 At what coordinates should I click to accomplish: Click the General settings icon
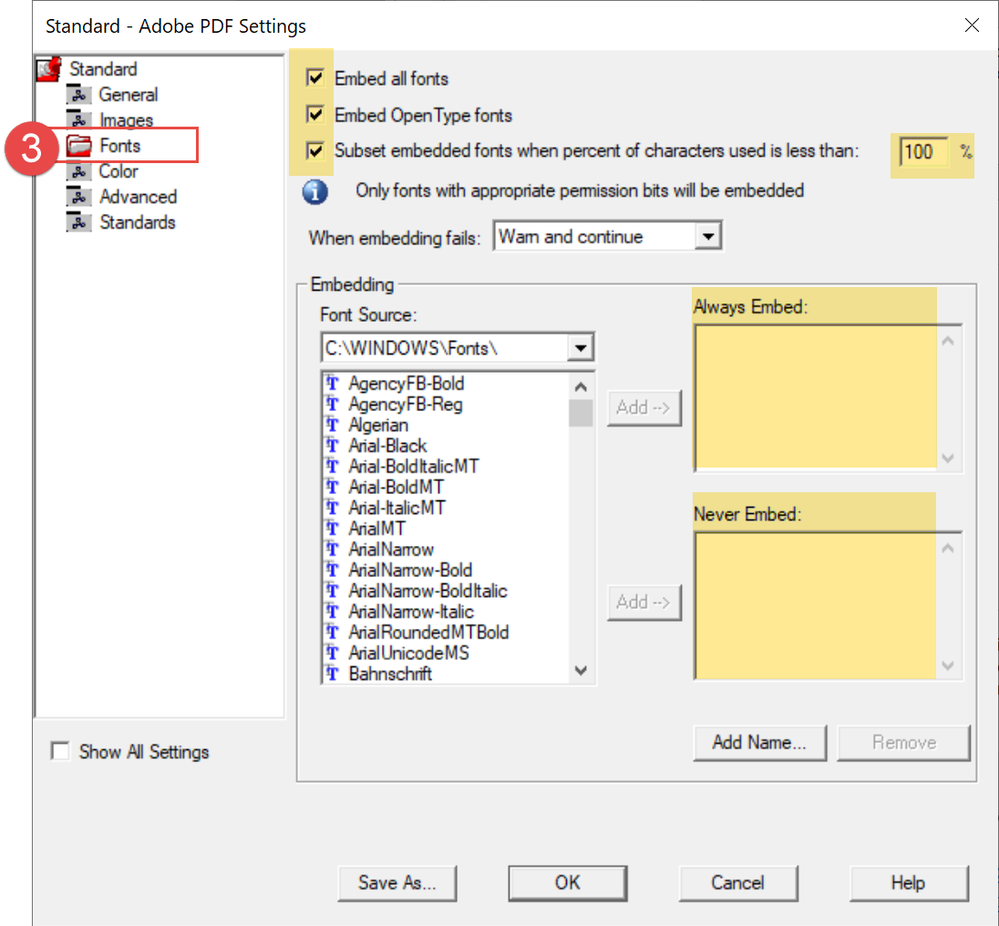[x=78, y=95]
